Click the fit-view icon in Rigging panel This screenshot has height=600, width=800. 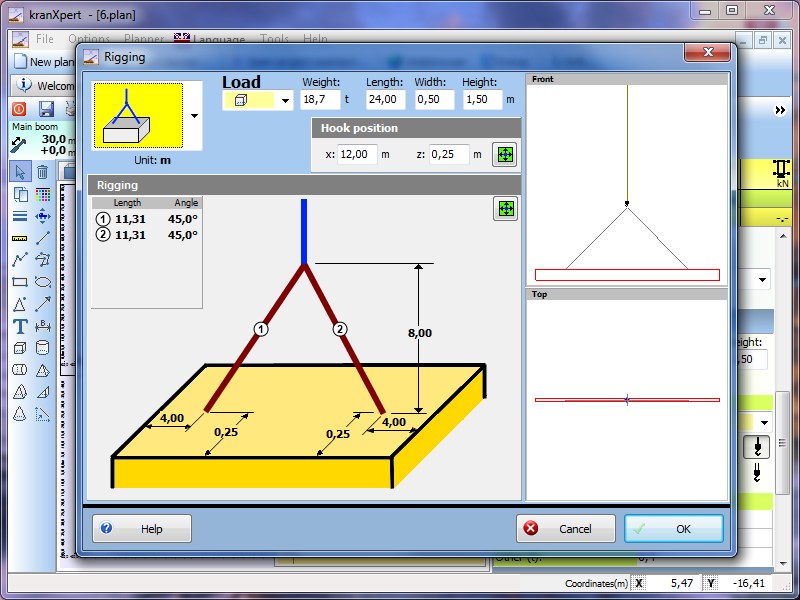coord(505,208)
